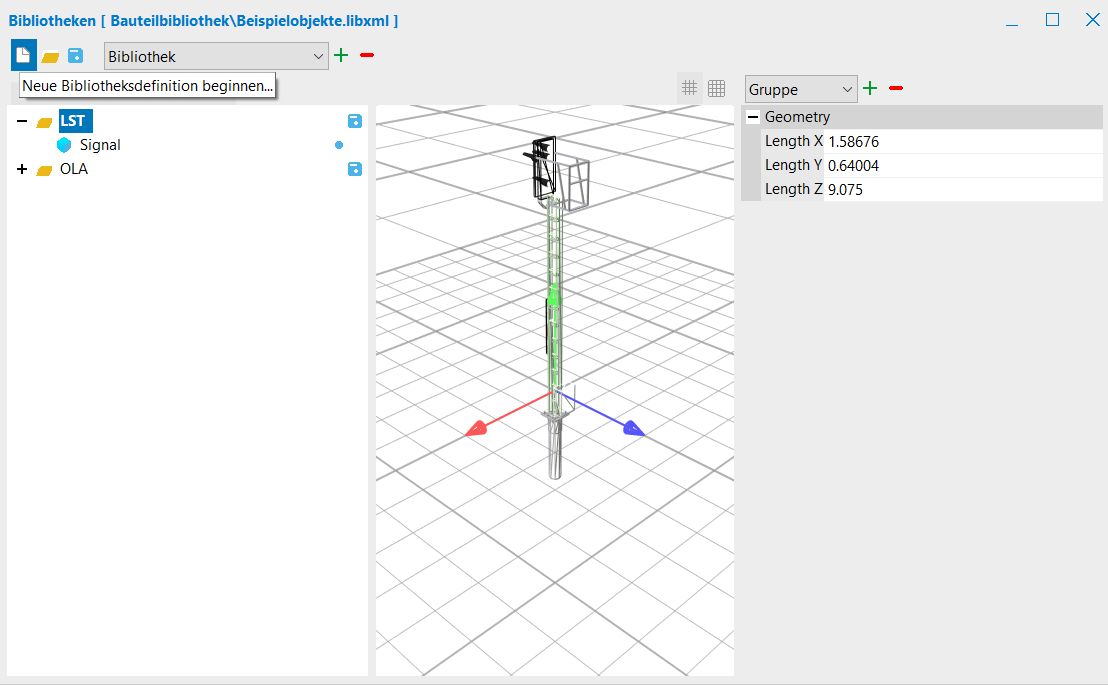Save library using top toolbar disk icon
Image resolution: width=1108 pixels, height=685 pixels.
coord(75,56)
